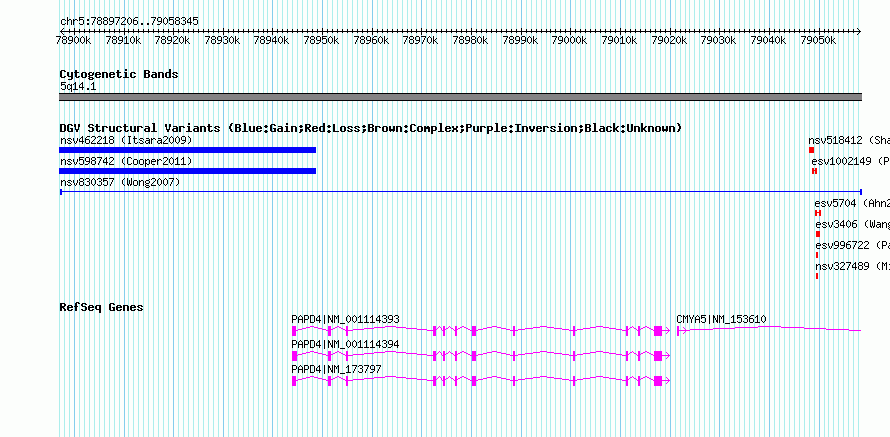Image resolution: width=890 pixels, height=437 pixels.
Task: Click the 78980k ruler tick label
Action: click(471, 40)
